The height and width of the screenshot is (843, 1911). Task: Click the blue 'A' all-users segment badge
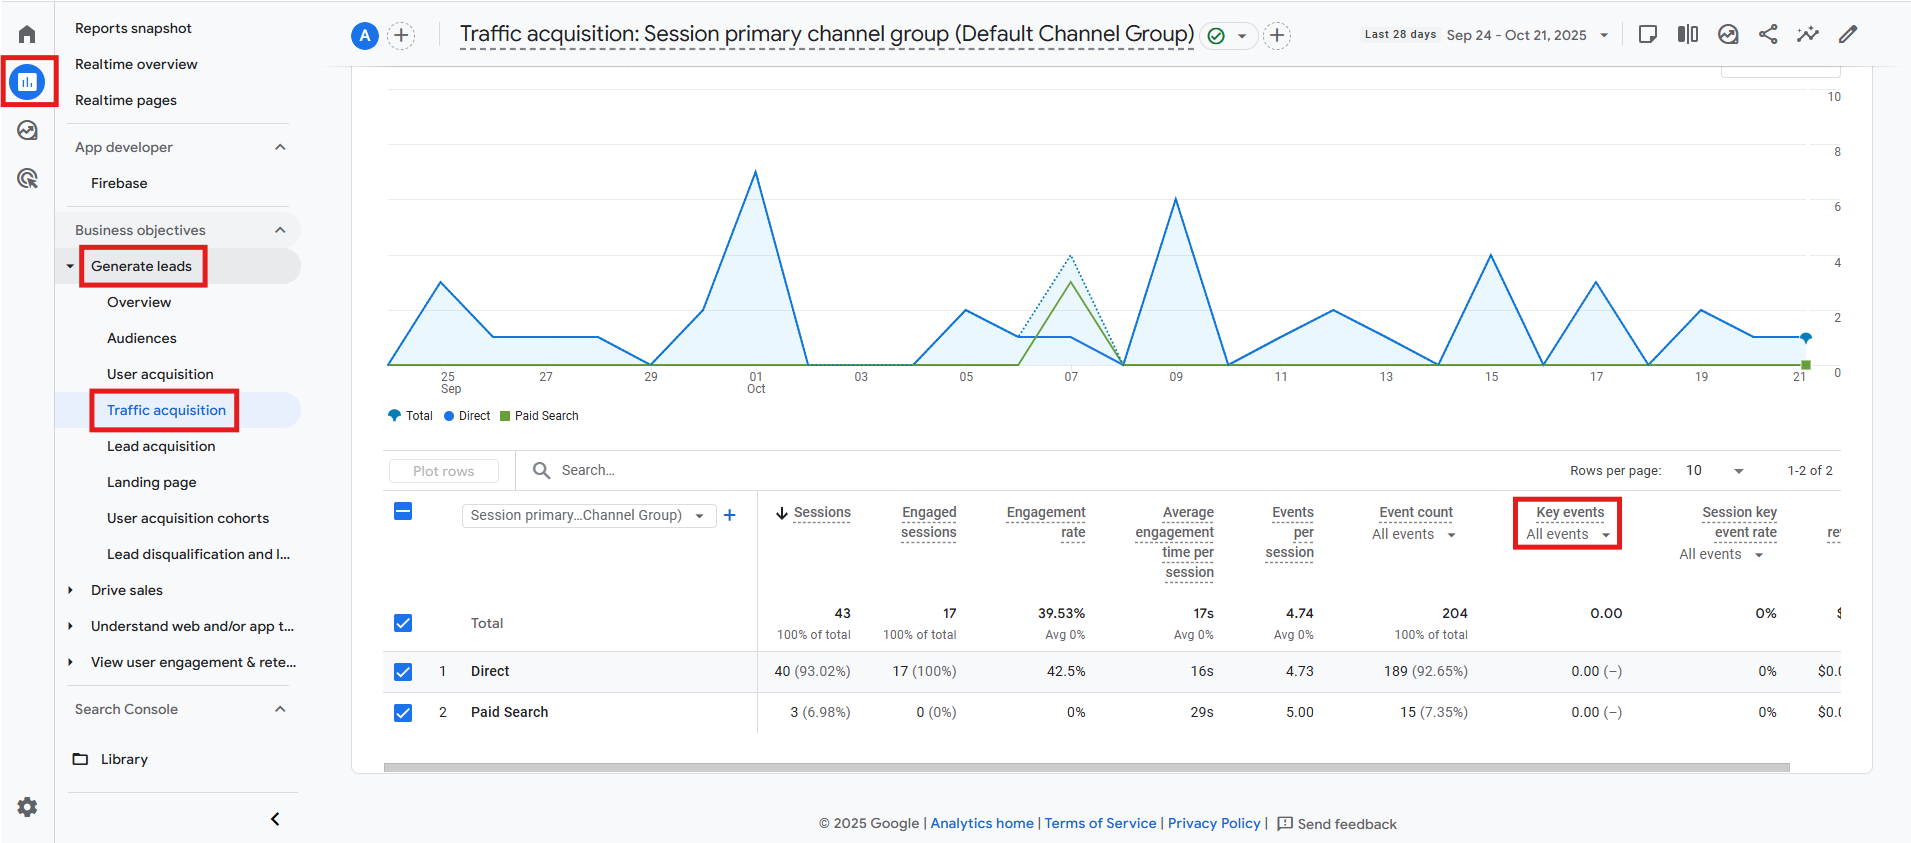point(365,36)
